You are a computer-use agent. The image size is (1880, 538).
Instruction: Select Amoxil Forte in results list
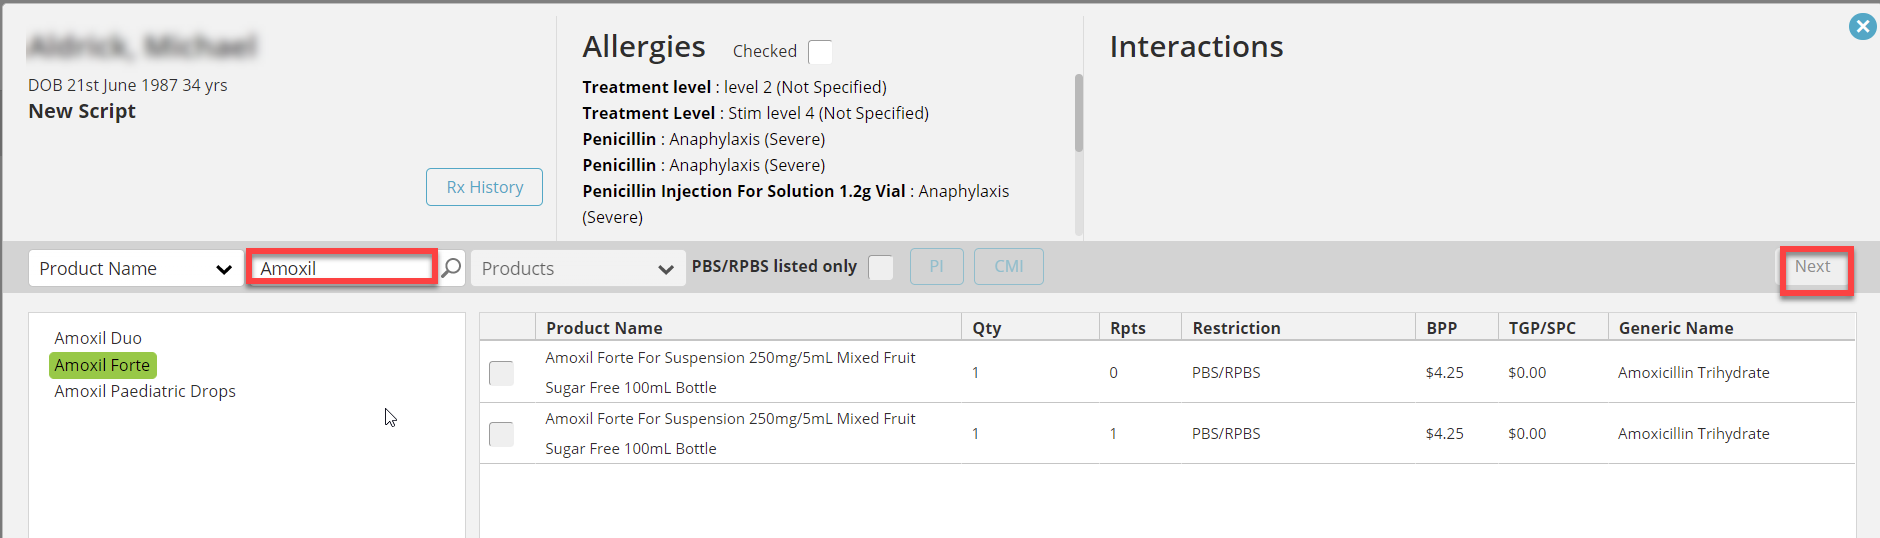click(102, 365)
